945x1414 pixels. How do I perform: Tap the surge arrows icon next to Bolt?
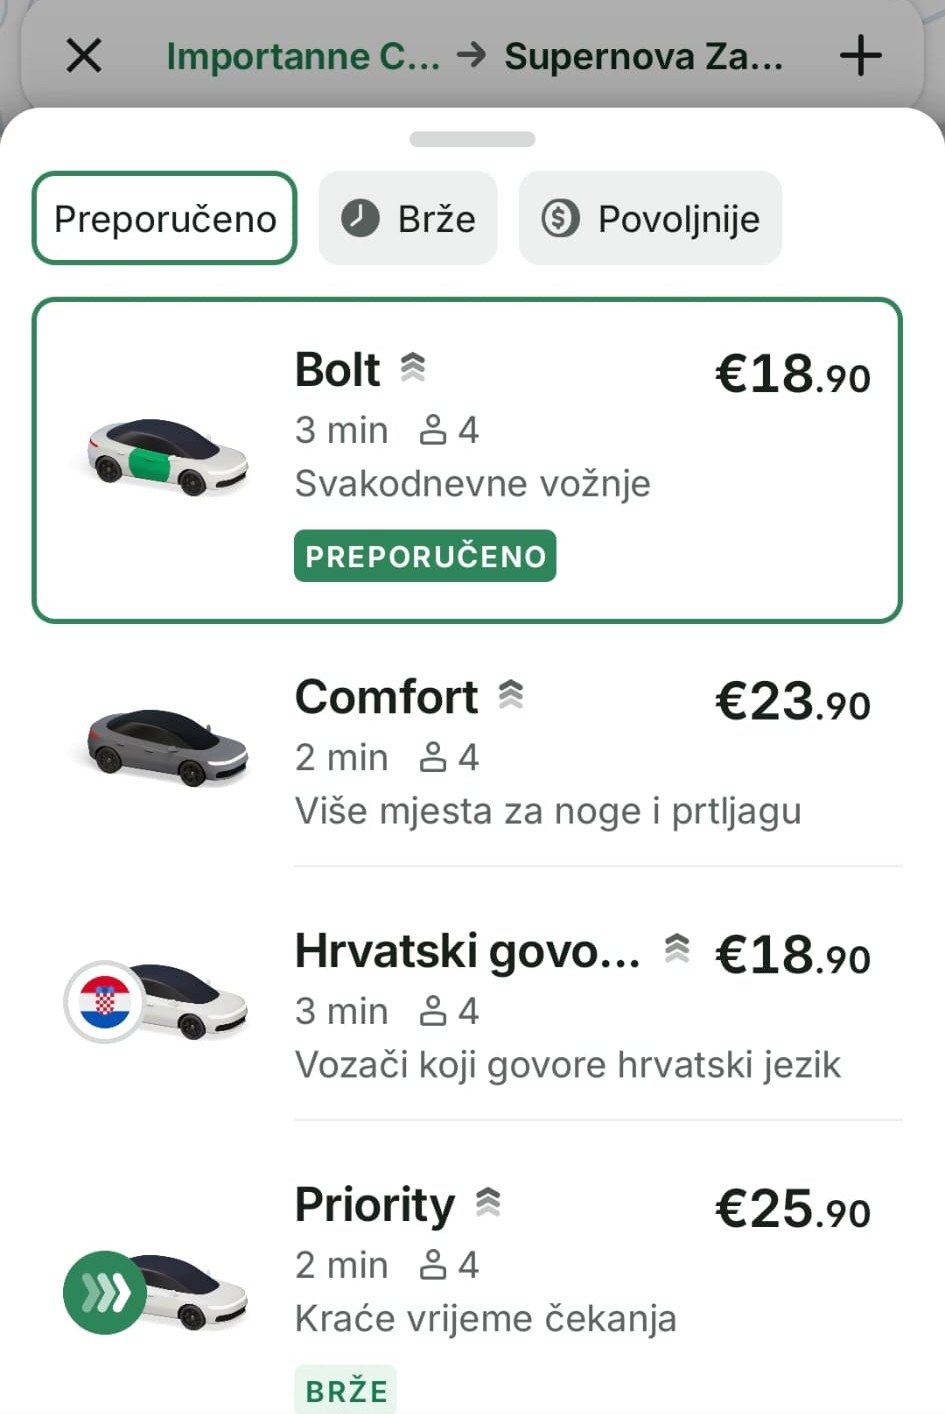coord(413,368)
